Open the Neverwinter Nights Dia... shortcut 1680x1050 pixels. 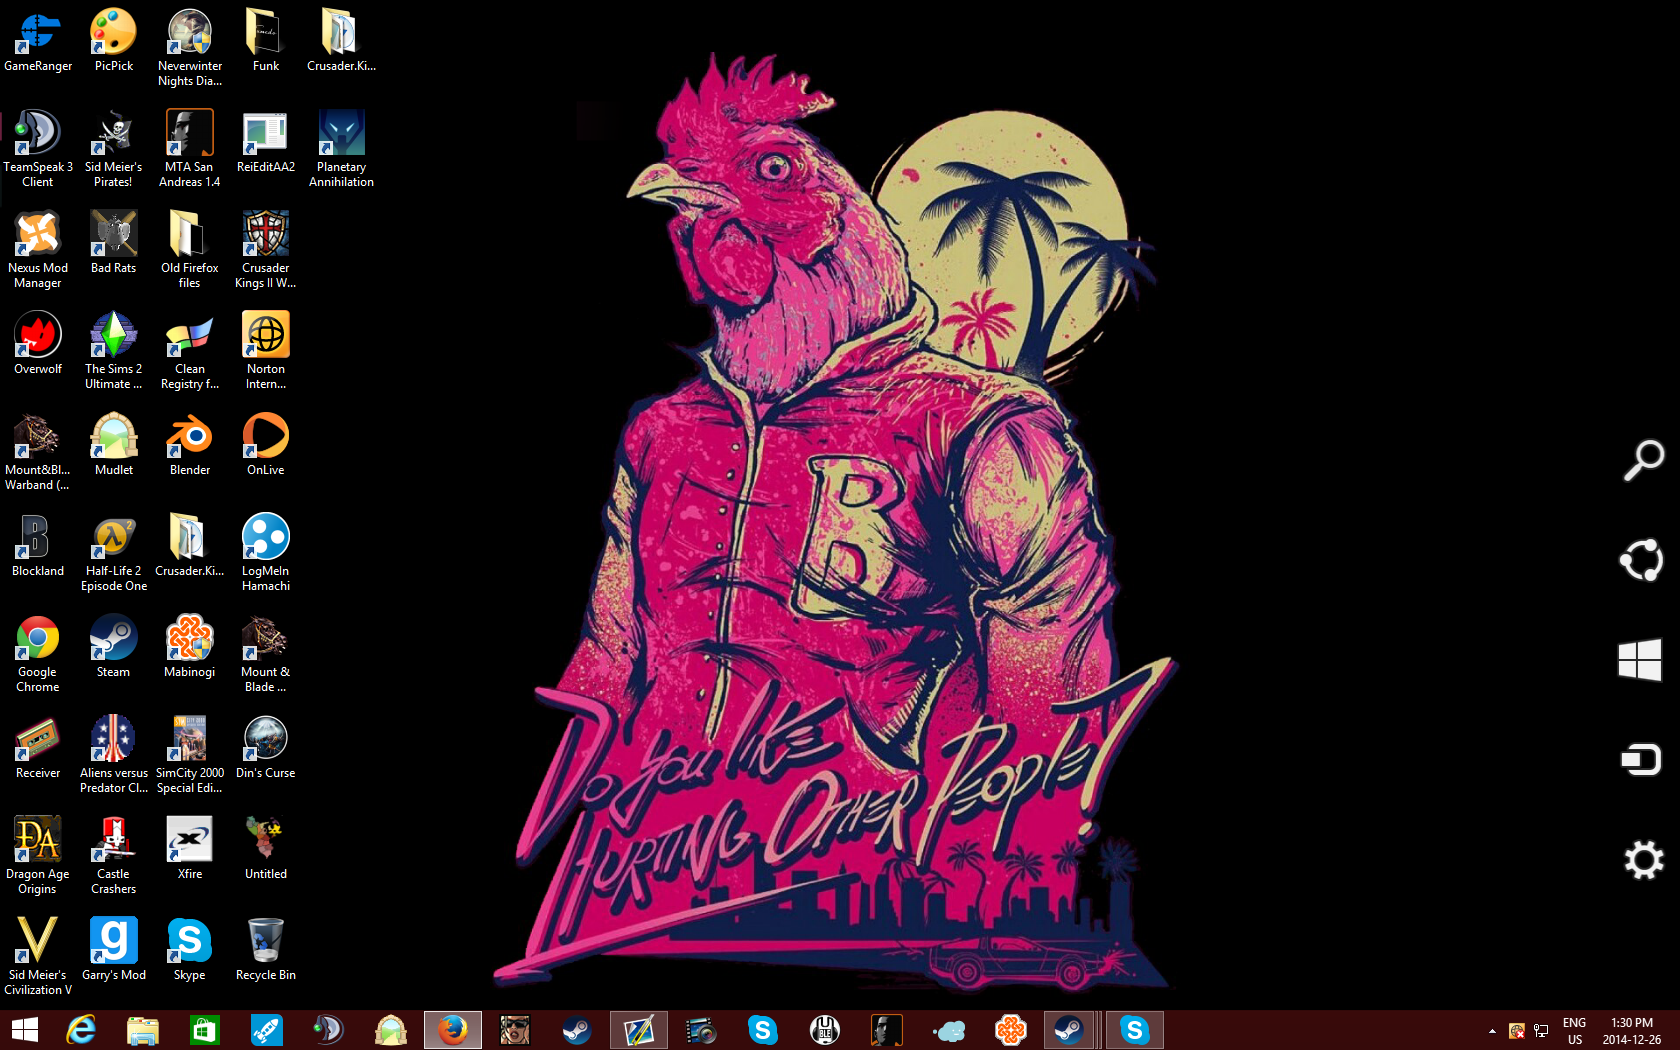(x=190, y=48)
